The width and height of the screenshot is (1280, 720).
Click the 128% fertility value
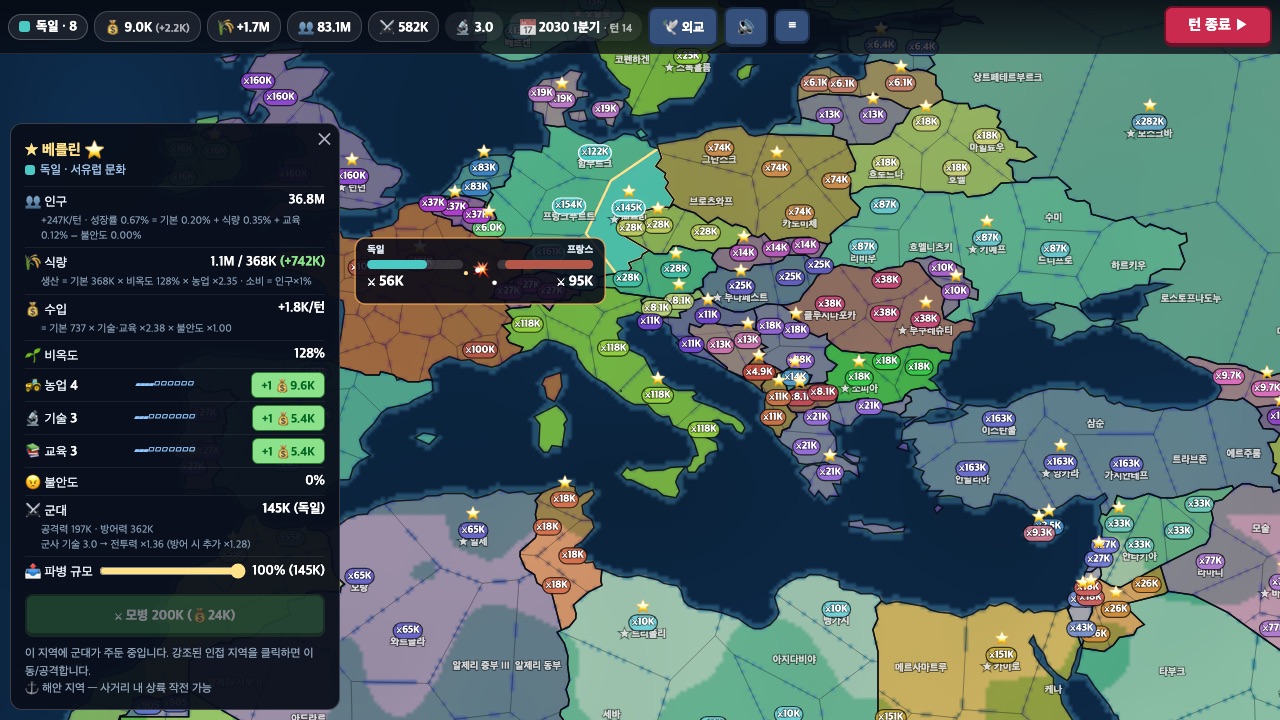click(309, 353)
